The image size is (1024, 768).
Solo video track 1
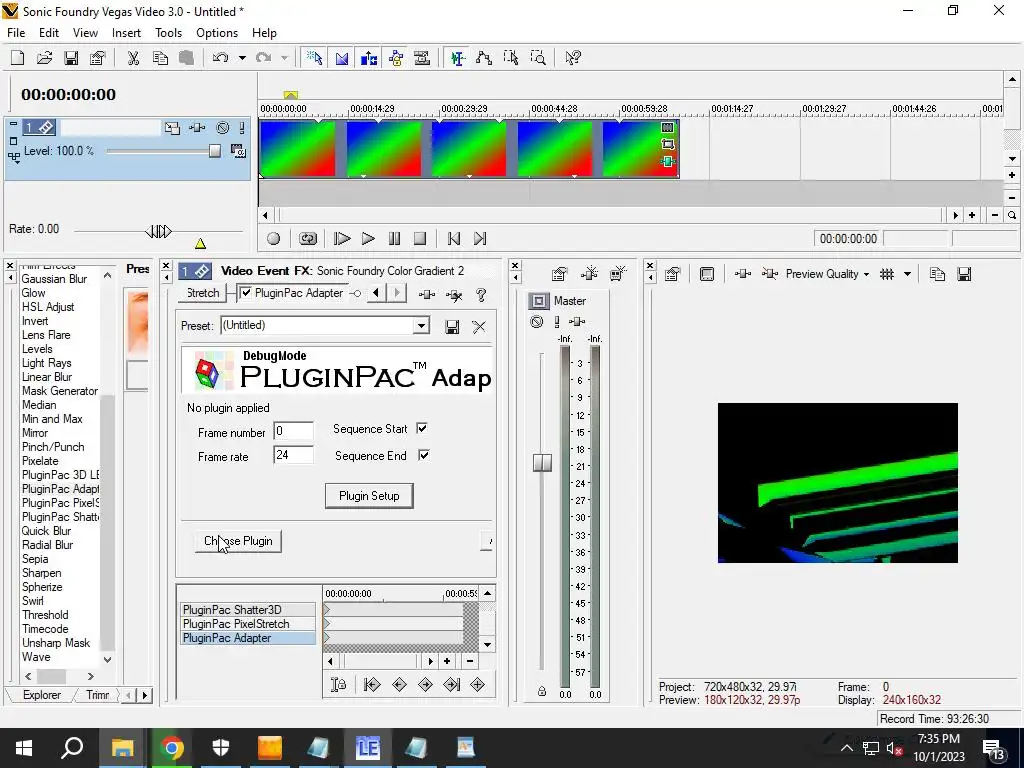242,128
